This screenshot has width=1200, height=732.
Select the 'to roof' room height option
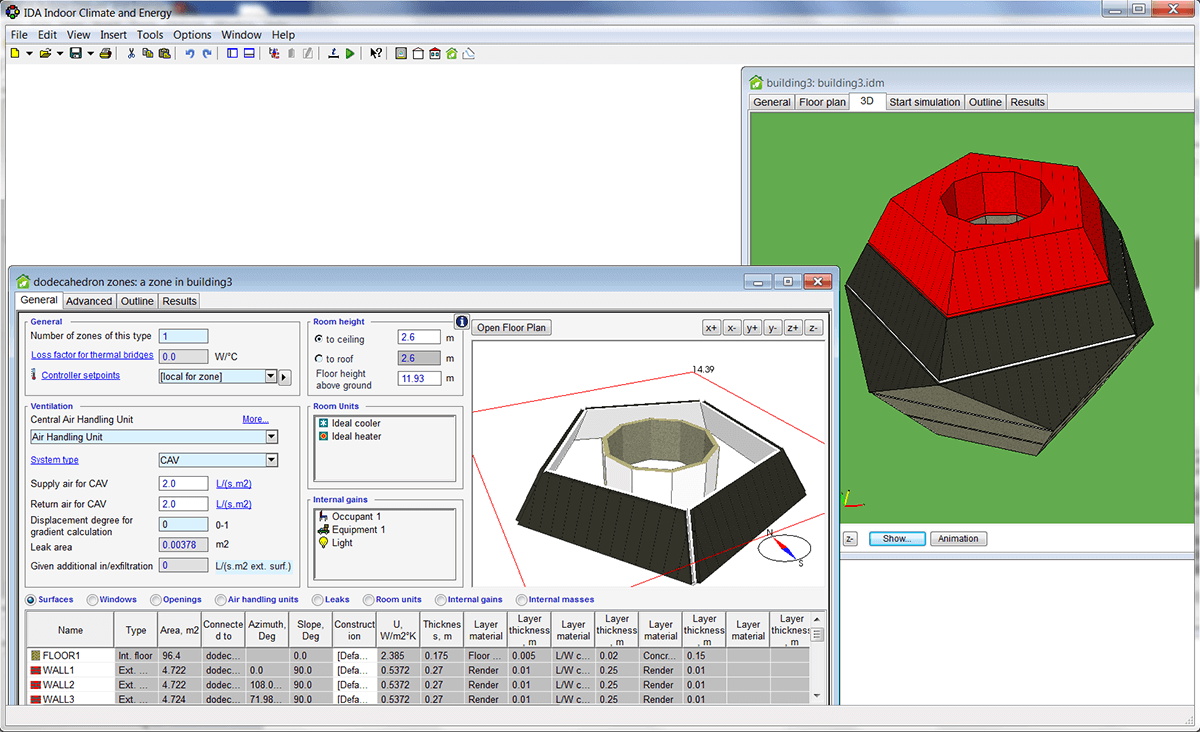coord(318,359)
